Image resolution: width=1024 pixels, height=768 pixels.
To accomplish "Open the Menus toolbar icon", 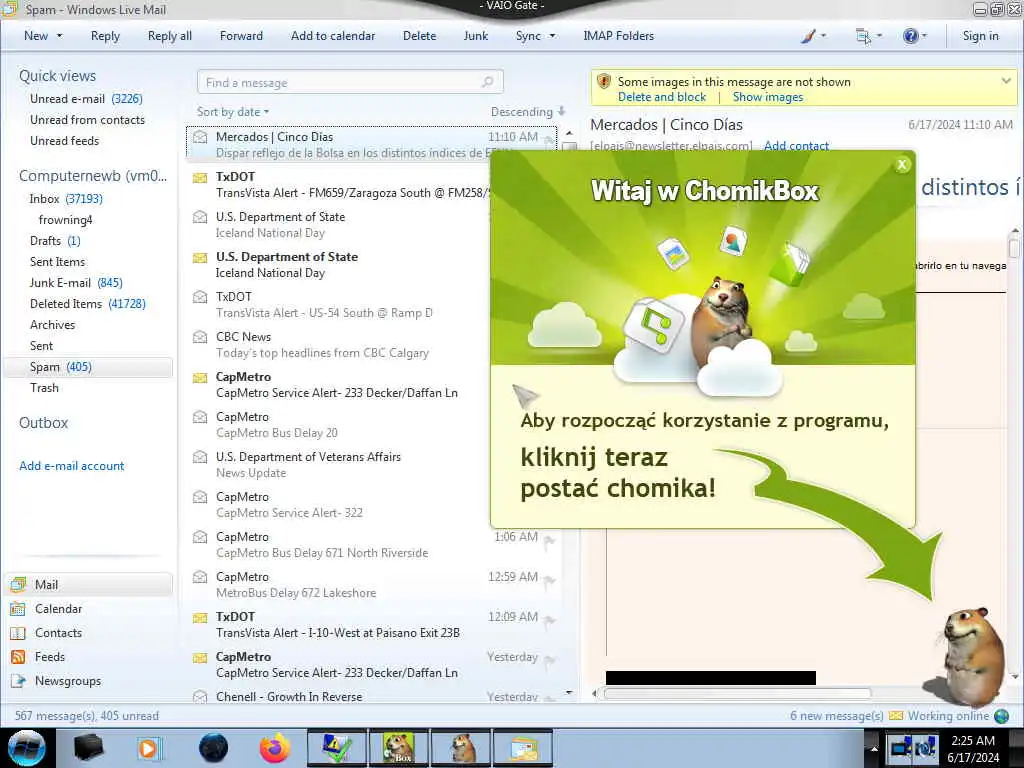I will (x=863, y=36).
